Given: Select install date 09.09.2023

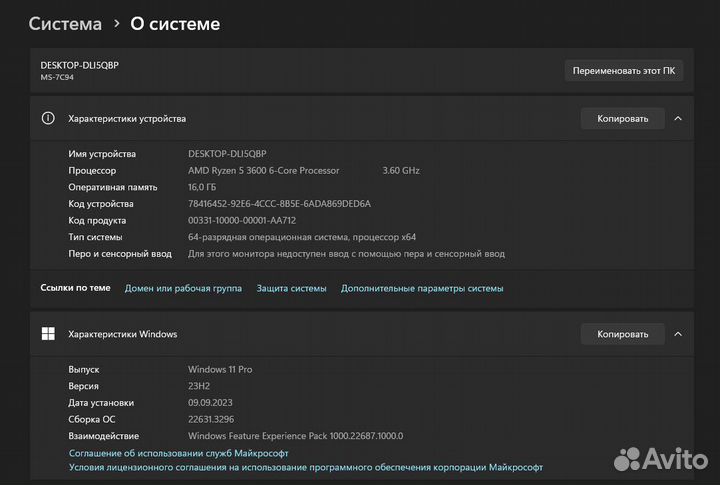Looking at the screenshot, I should pyautogui.click(x=210, y=402).
